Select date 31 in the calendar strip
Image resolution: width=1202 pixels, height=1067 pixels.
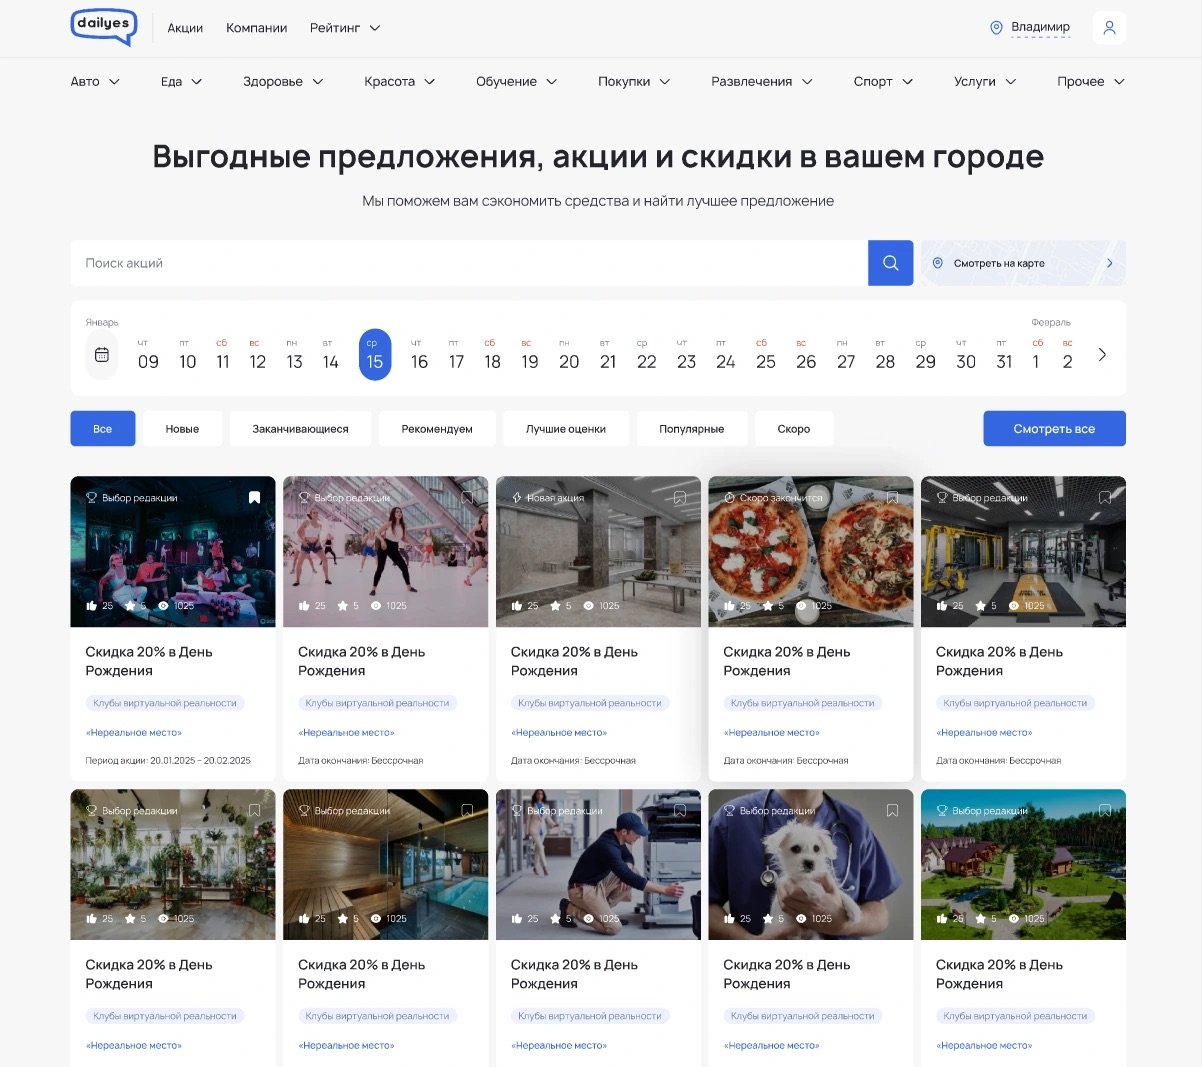point(1004,355)
